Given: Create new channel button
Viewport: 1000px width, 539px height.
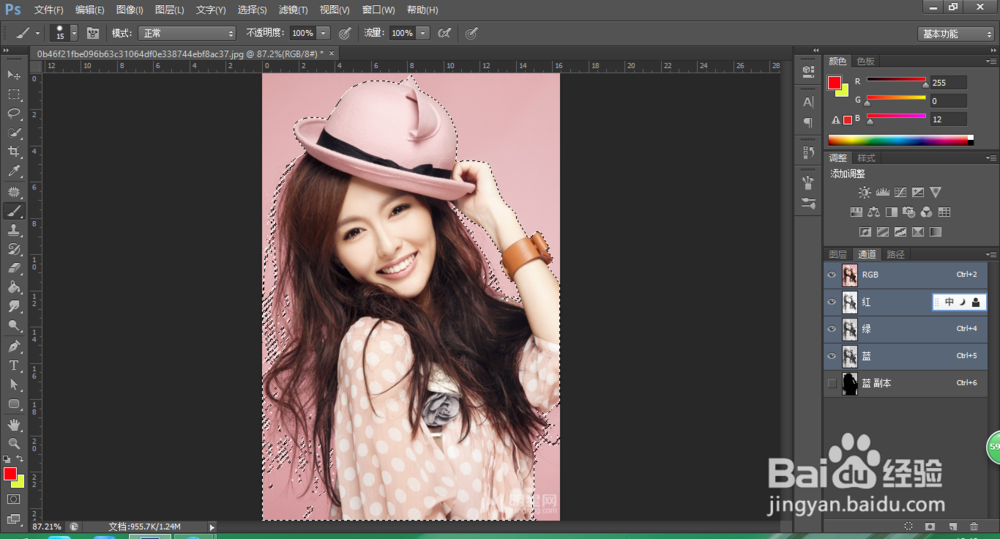Looking at the screenshot, I should pos(952,526).
